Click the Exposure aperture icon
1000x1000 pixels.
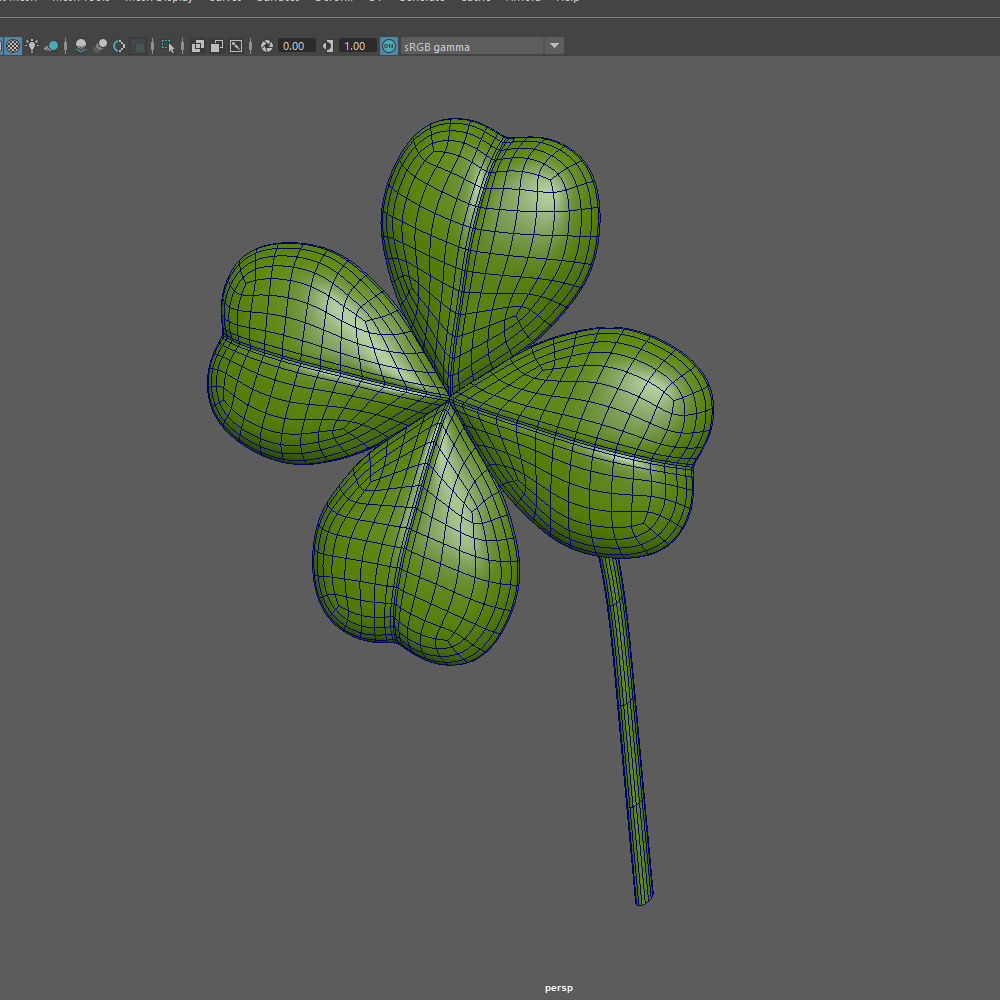click(267, 46)
